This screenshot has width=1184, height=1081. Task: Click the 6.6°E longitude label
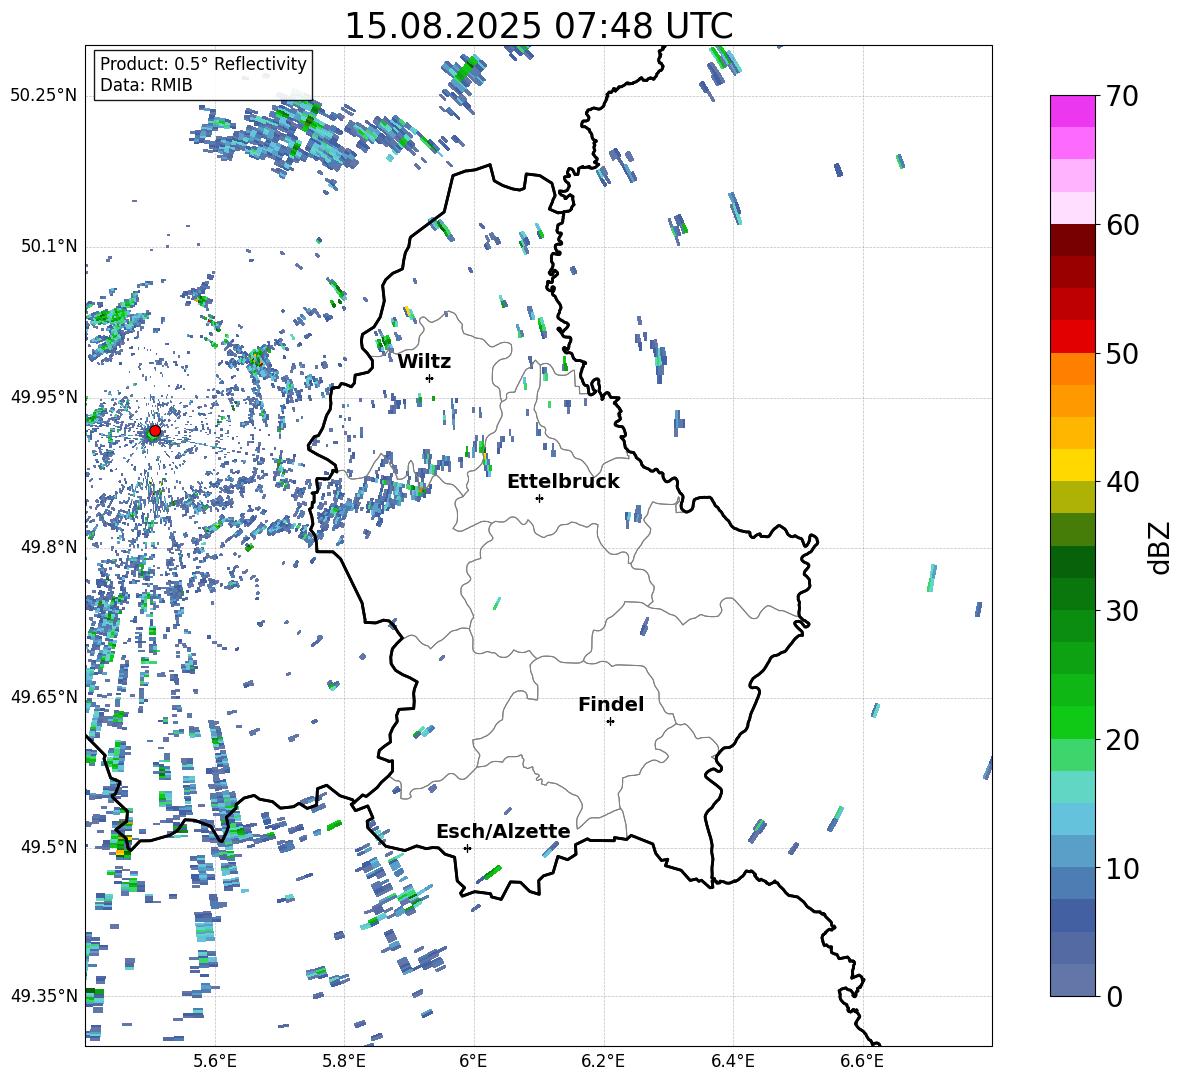[862, 1061]
